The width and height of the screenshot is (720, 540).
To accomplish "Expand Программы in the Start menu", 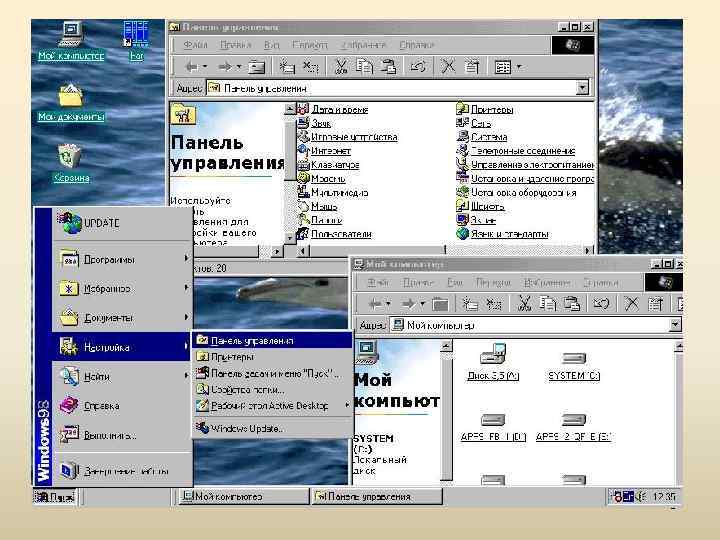I will click(x=122, y=260).
